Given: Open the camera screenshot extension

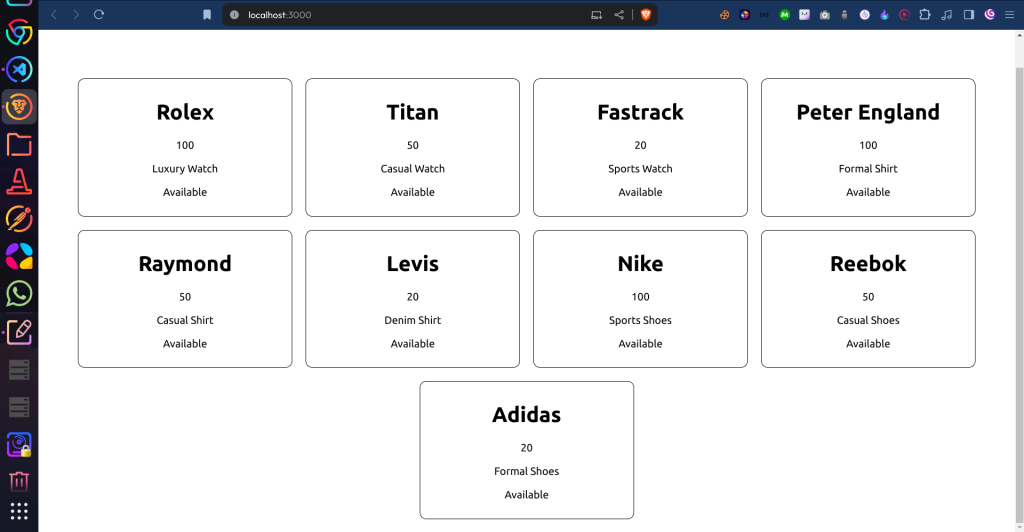Looking at the screenshot, I should tap(825, 14).
